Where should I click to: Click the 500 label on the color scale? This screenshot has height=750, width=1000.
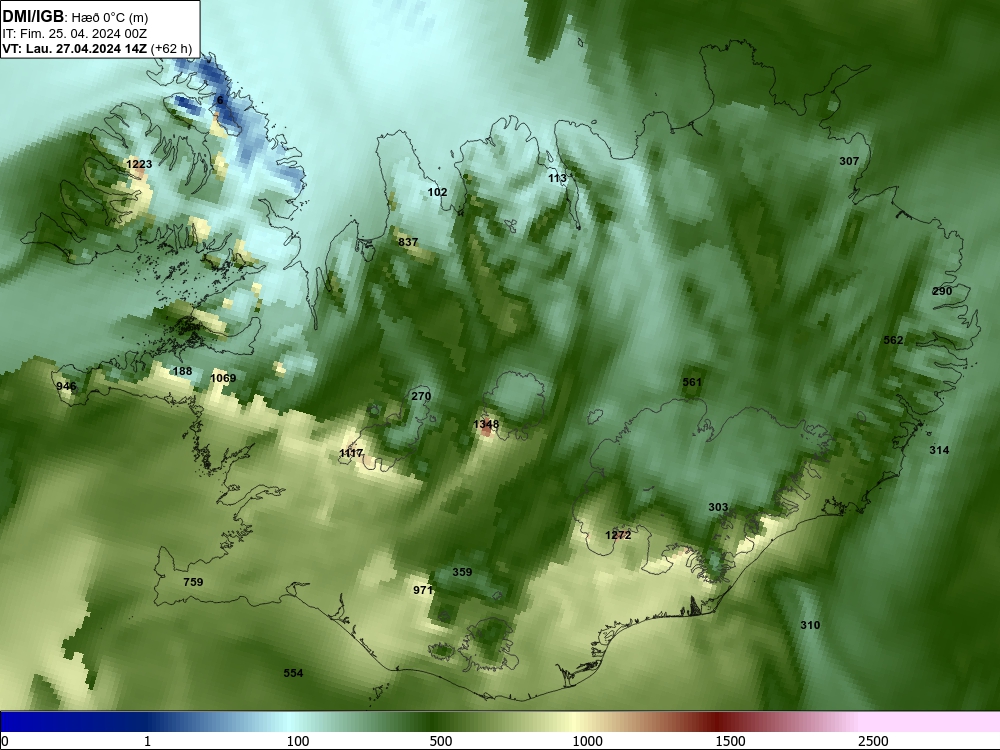coord(441,741)
